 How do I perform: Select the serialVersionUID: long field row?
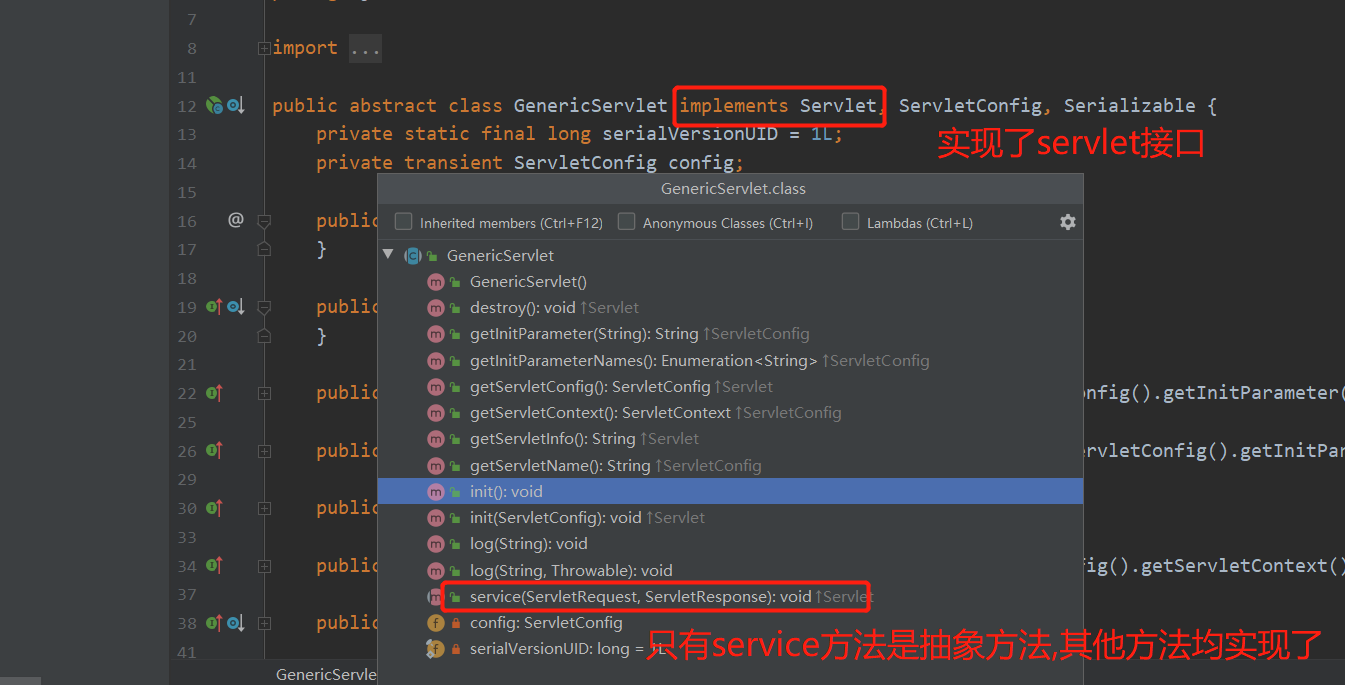click(x=730, y=648)
